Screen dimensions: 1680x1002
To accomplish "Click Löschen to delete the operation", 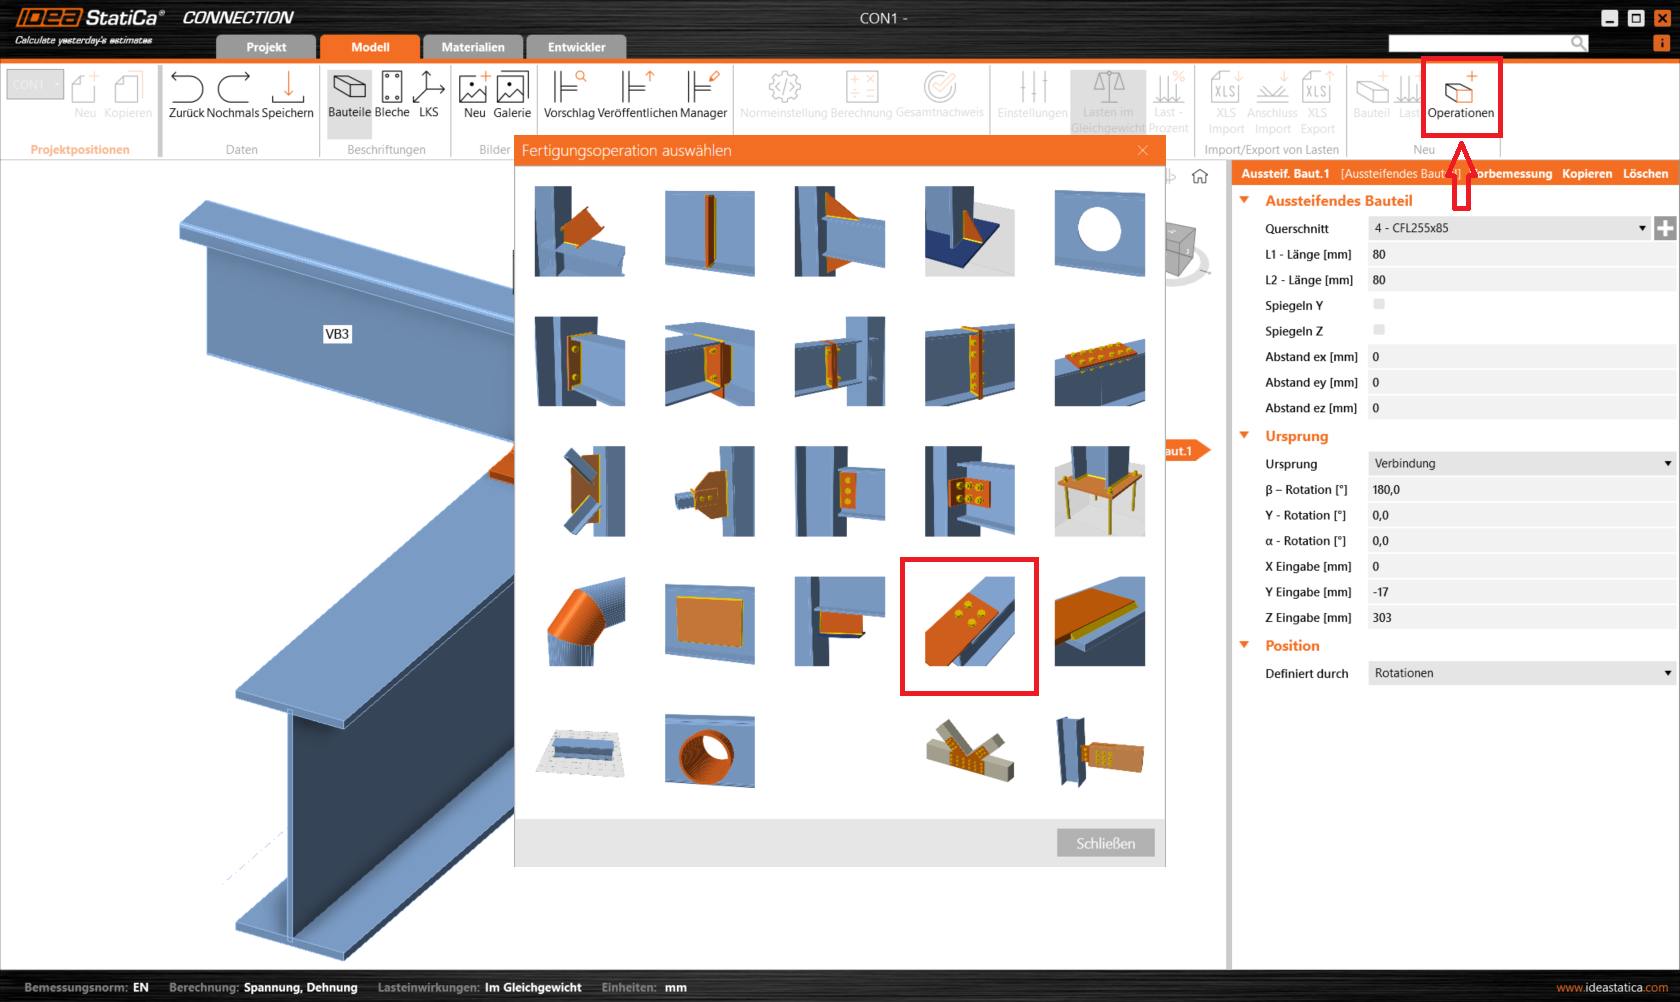I will click(x=1645, y=174).
